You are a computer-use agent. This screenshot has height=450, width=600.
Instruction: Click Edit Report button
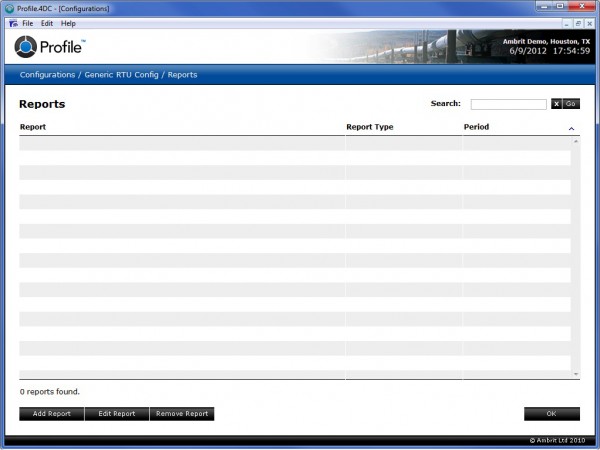[117, 414]
